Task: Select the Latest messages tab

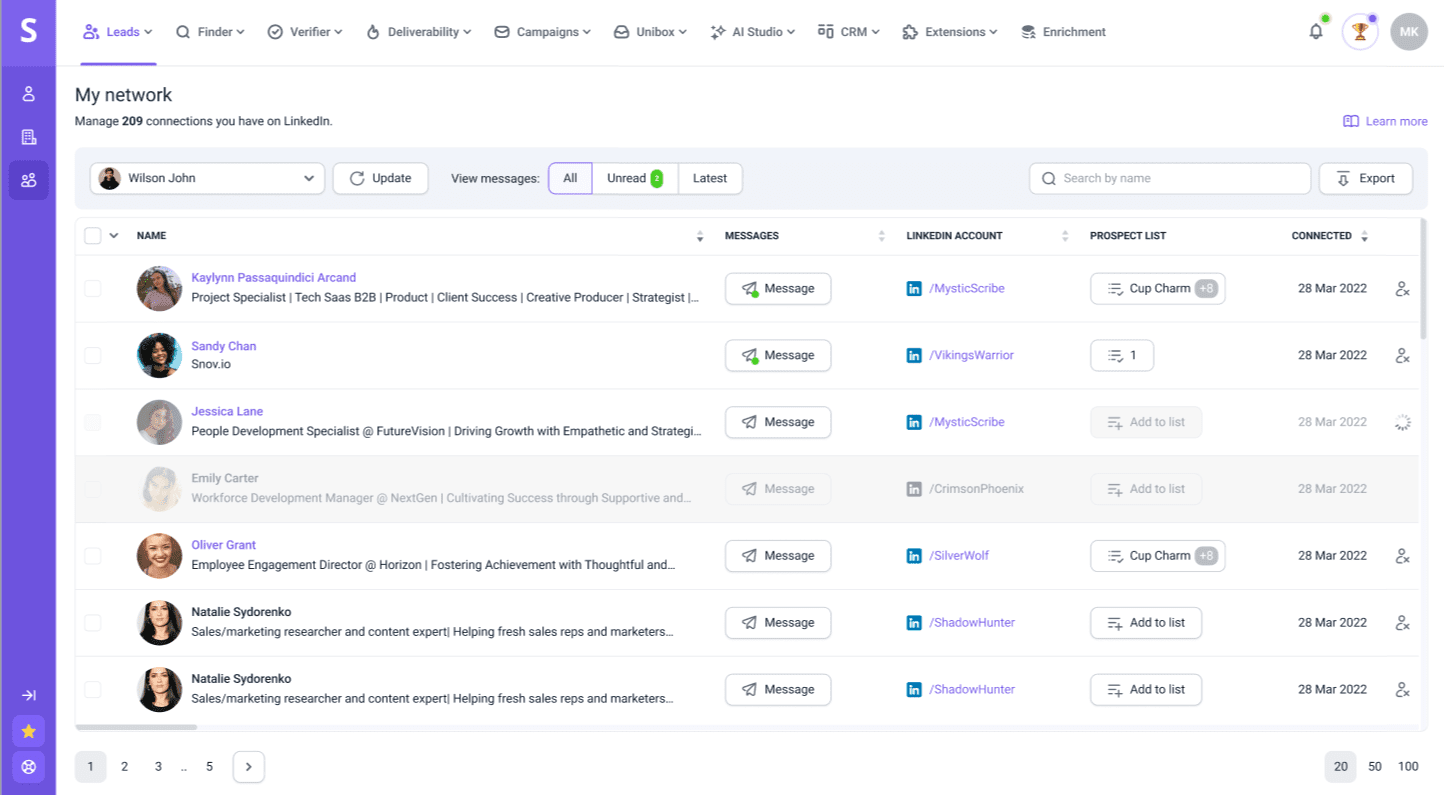Action: point(710,179)
